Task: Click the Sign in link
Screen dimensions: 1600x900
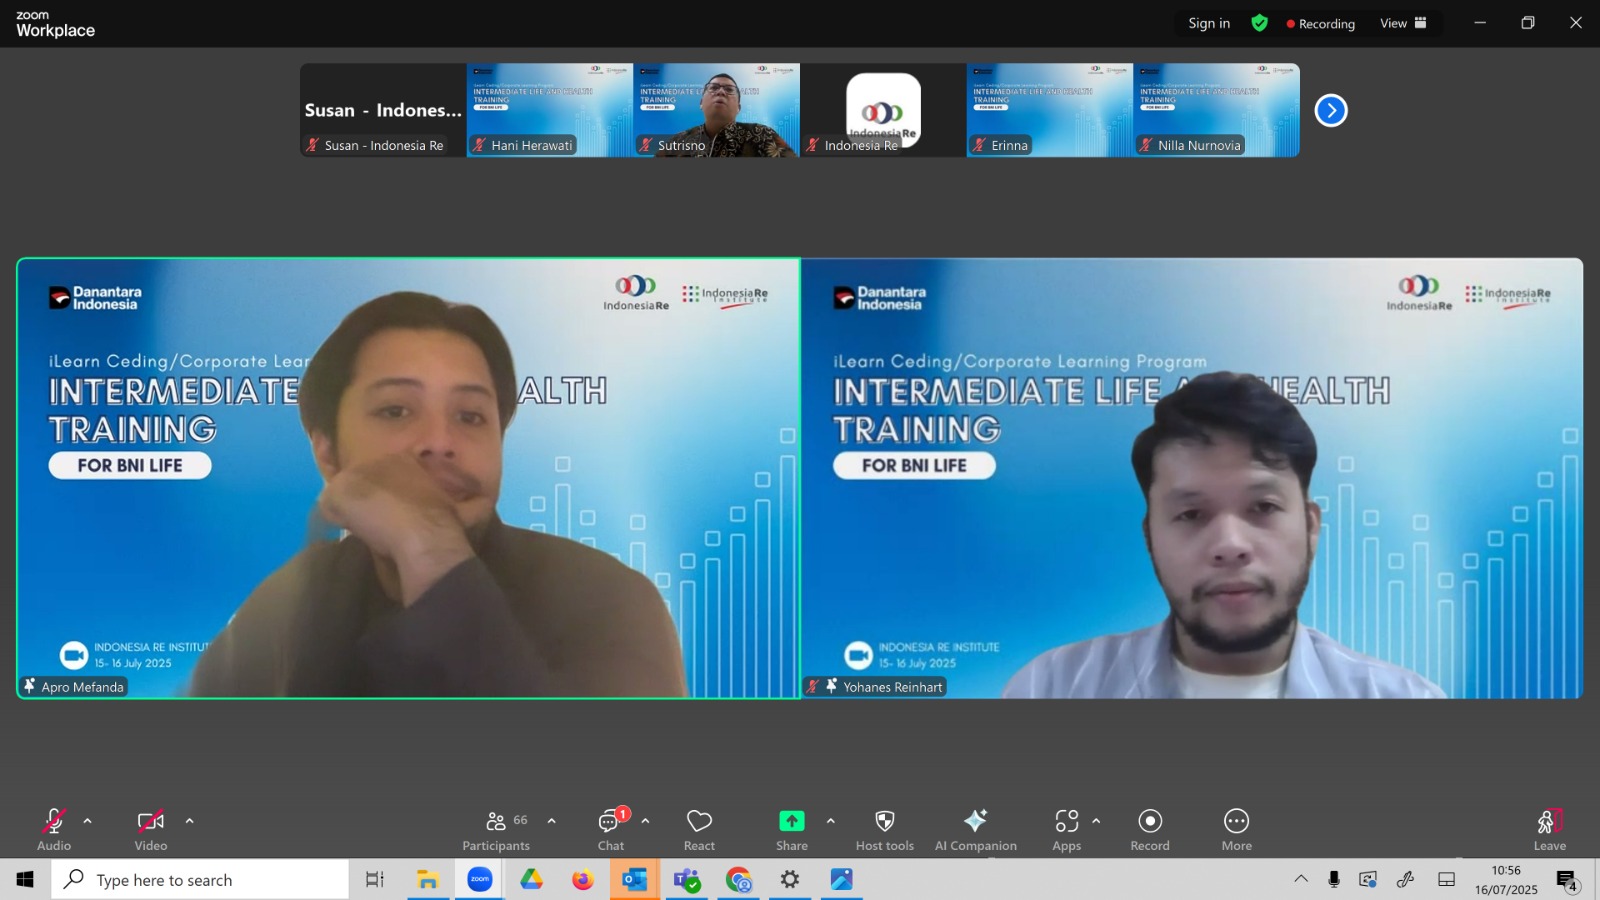Action: coord(1209,23)
